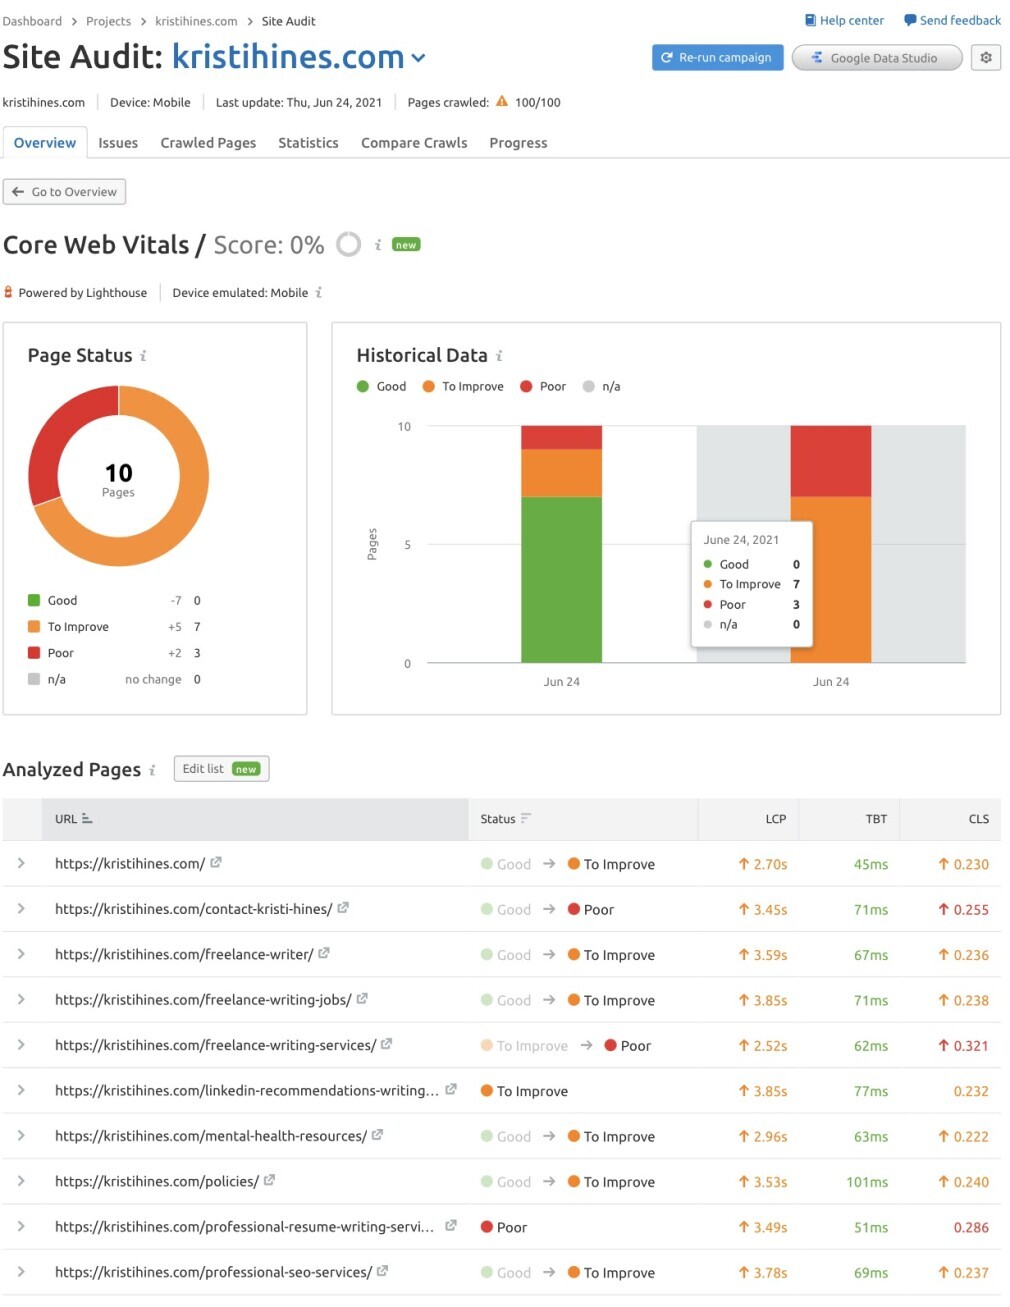Expand the linkedin-recommendations-writing row

click(x=21, y=1090)
